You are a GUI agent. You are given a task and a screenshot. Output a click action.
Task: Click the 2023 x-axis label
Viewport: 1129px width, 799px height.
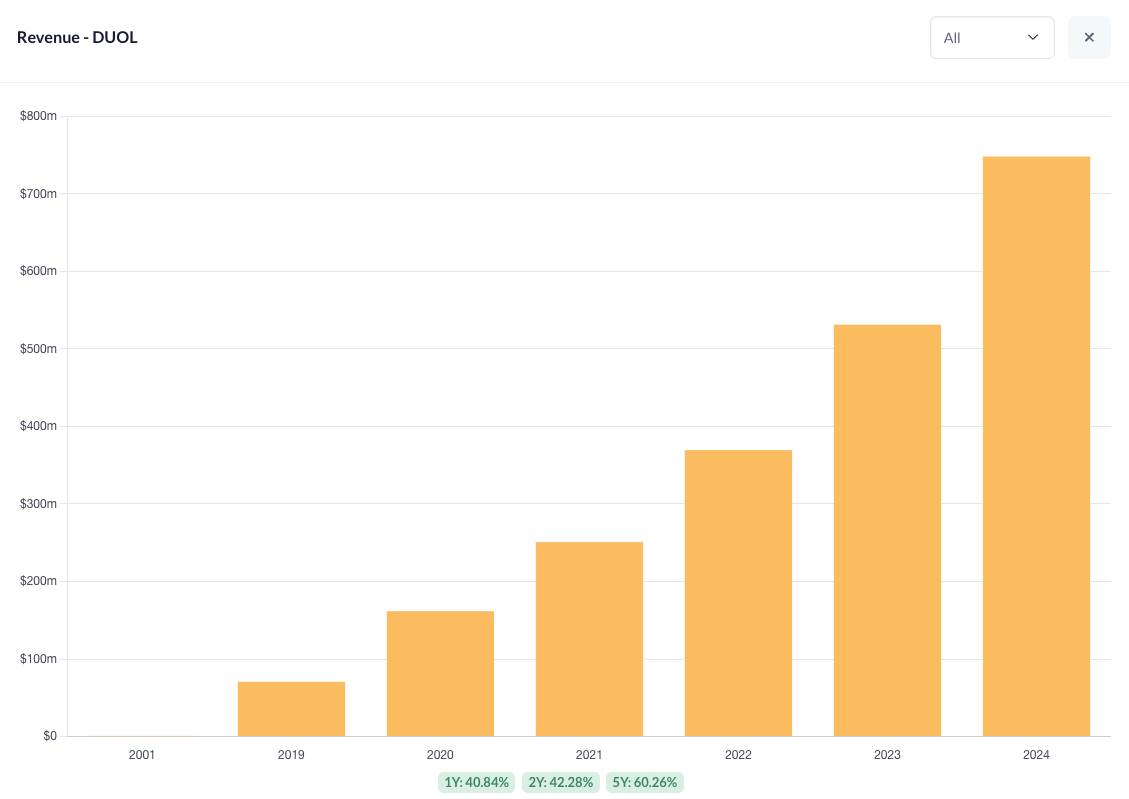coord(887,755)
